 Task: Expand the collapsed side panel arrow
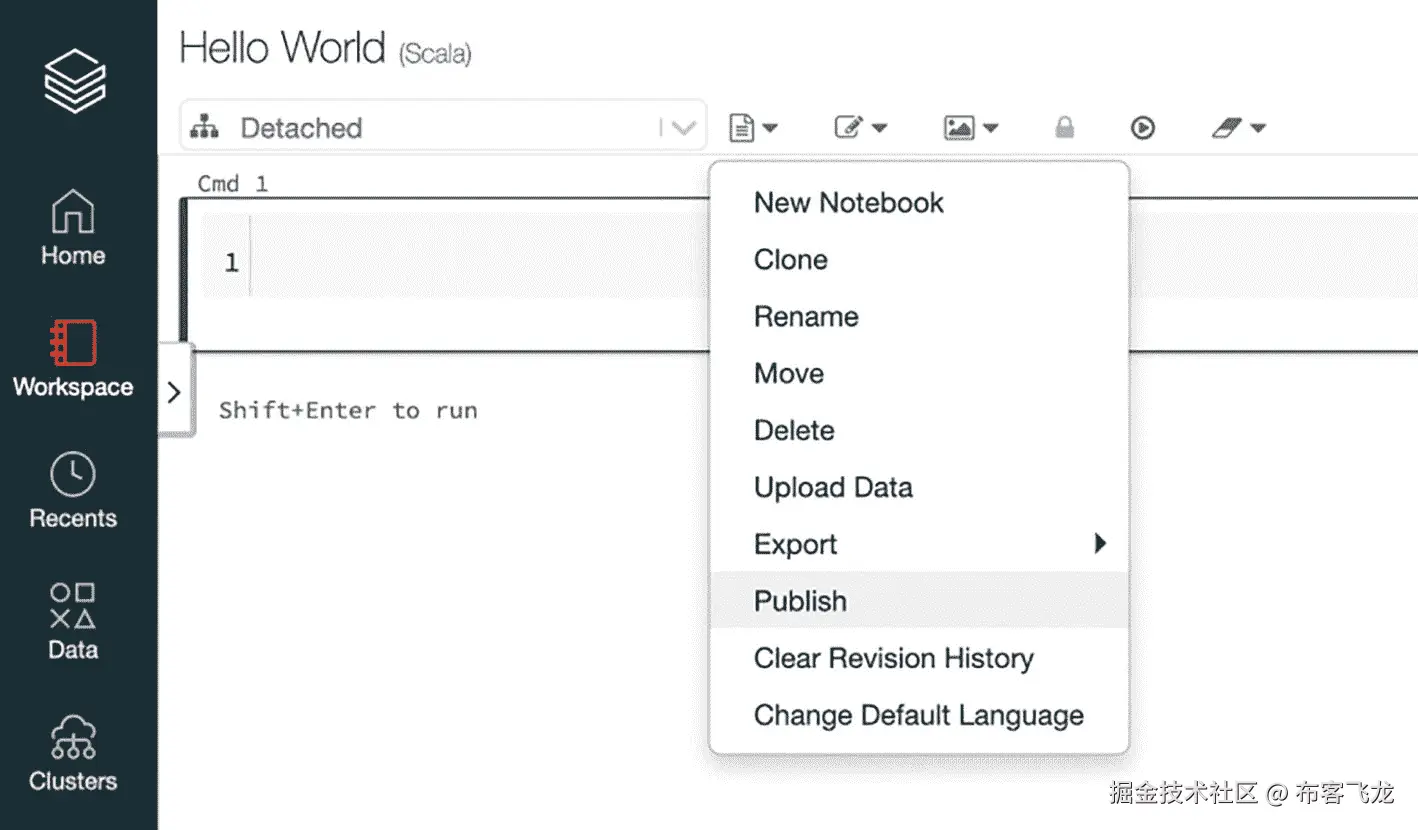pos(174,391)
